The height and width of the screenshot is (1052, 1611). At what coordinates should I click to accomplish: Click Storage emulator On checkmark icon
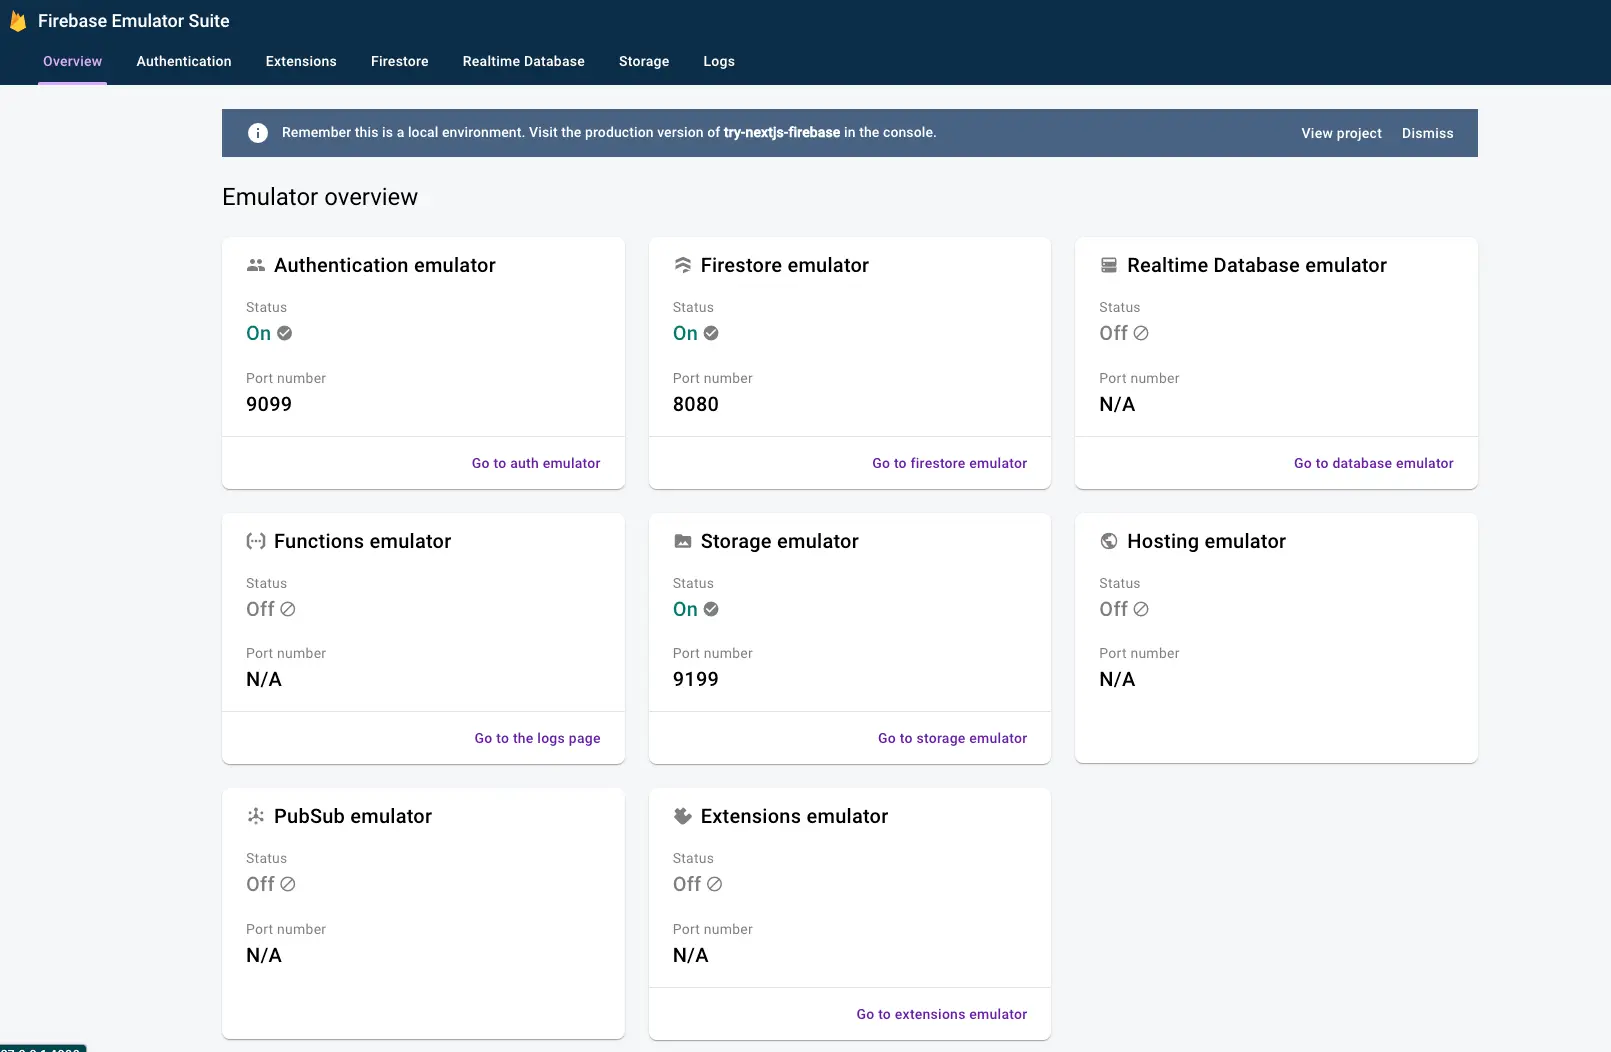[x=711, y=609]
